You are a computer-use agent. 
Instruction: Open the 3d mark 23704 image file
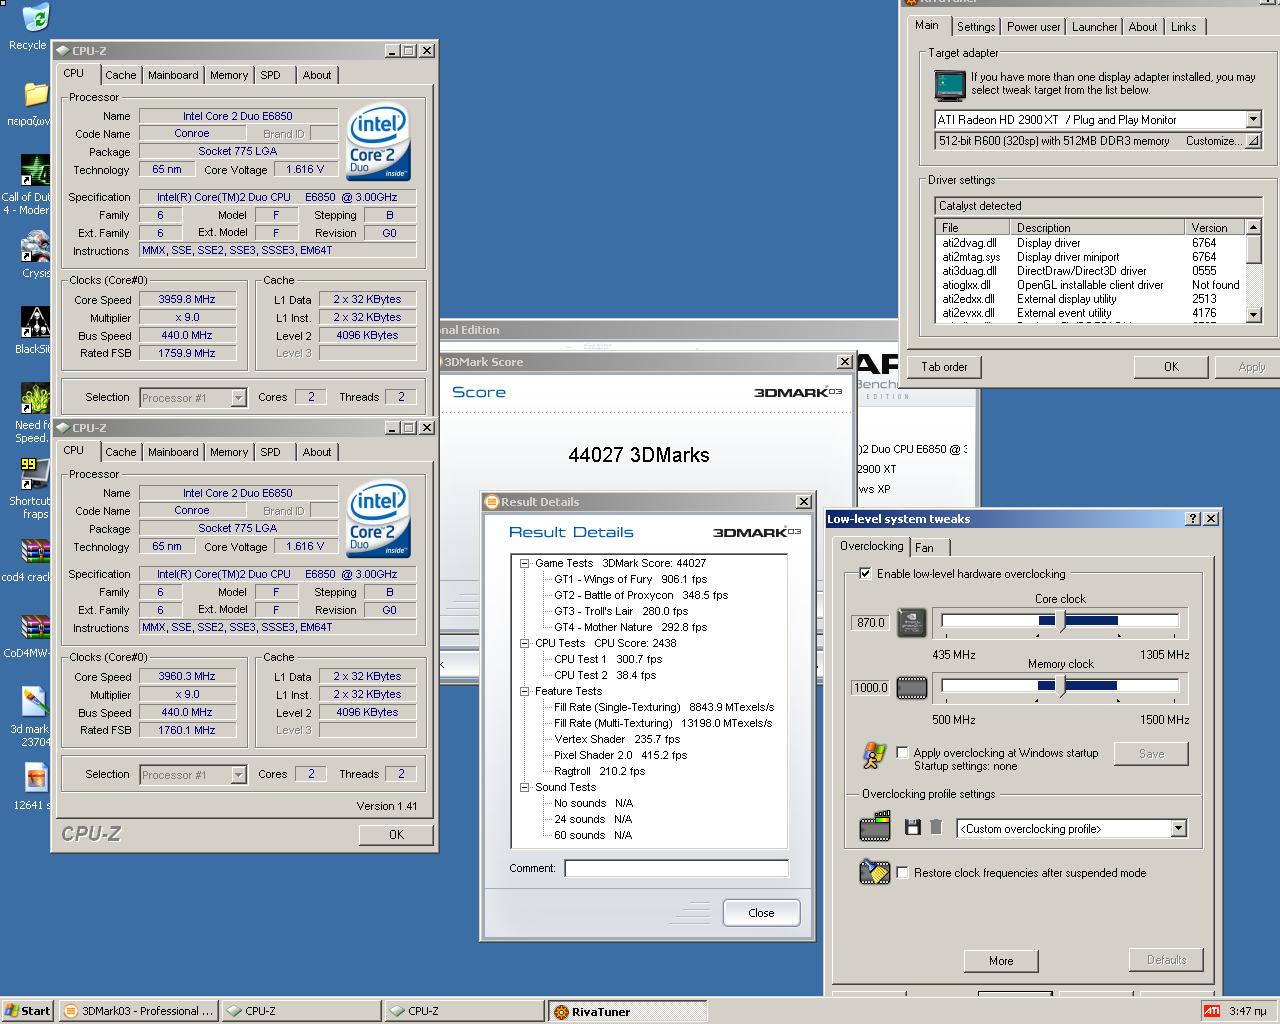(34, 703)
